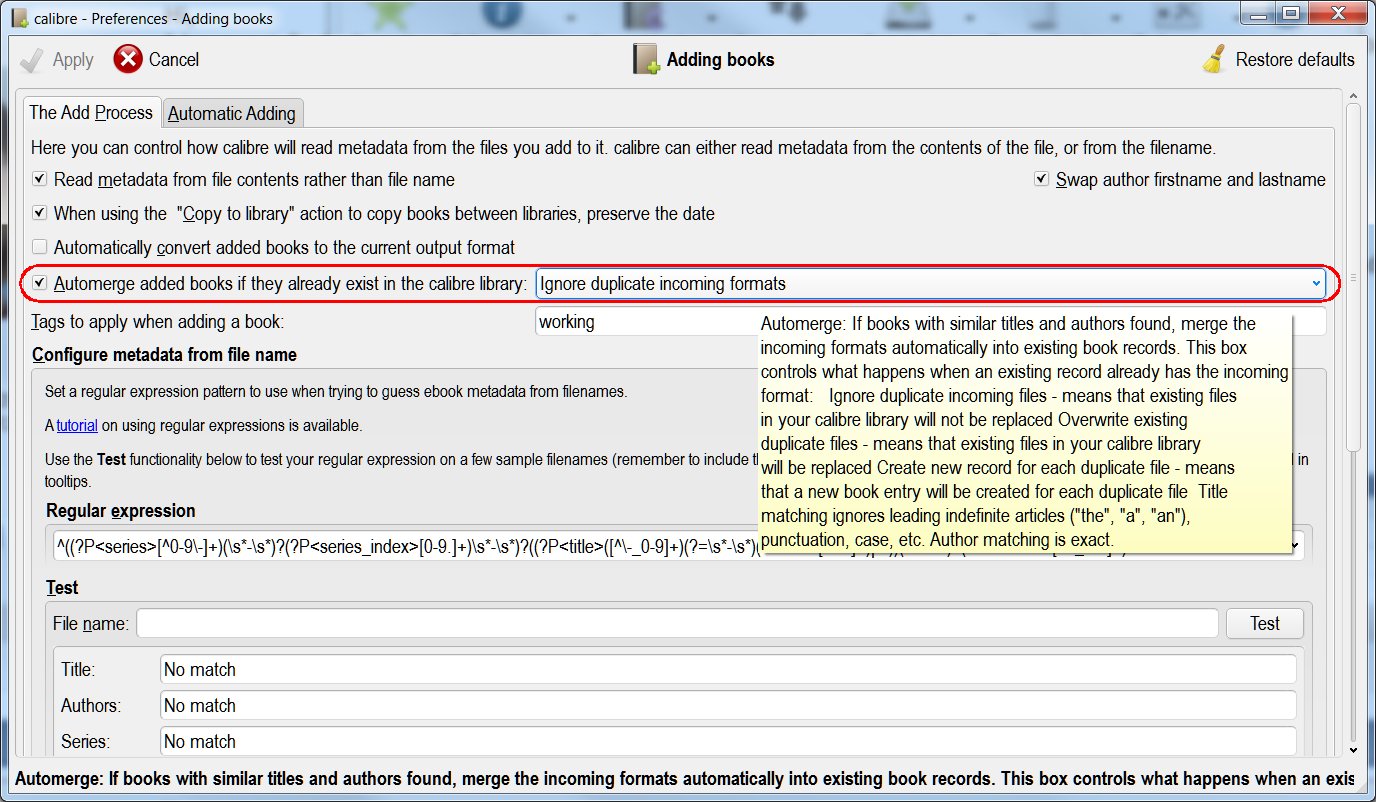
Task: Click the yellow Automerge tooltip text
Action: pos(1024,432)
